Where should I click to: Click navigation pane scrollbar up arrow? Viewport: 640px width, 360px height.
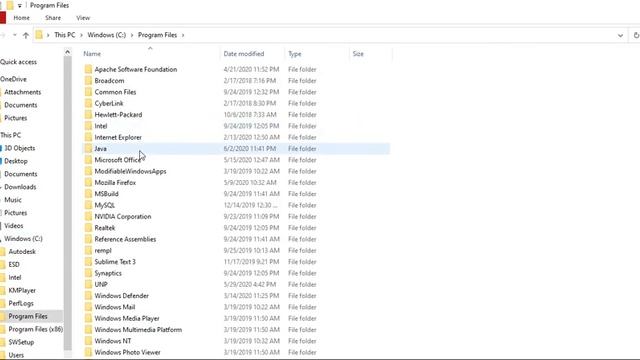68,52
